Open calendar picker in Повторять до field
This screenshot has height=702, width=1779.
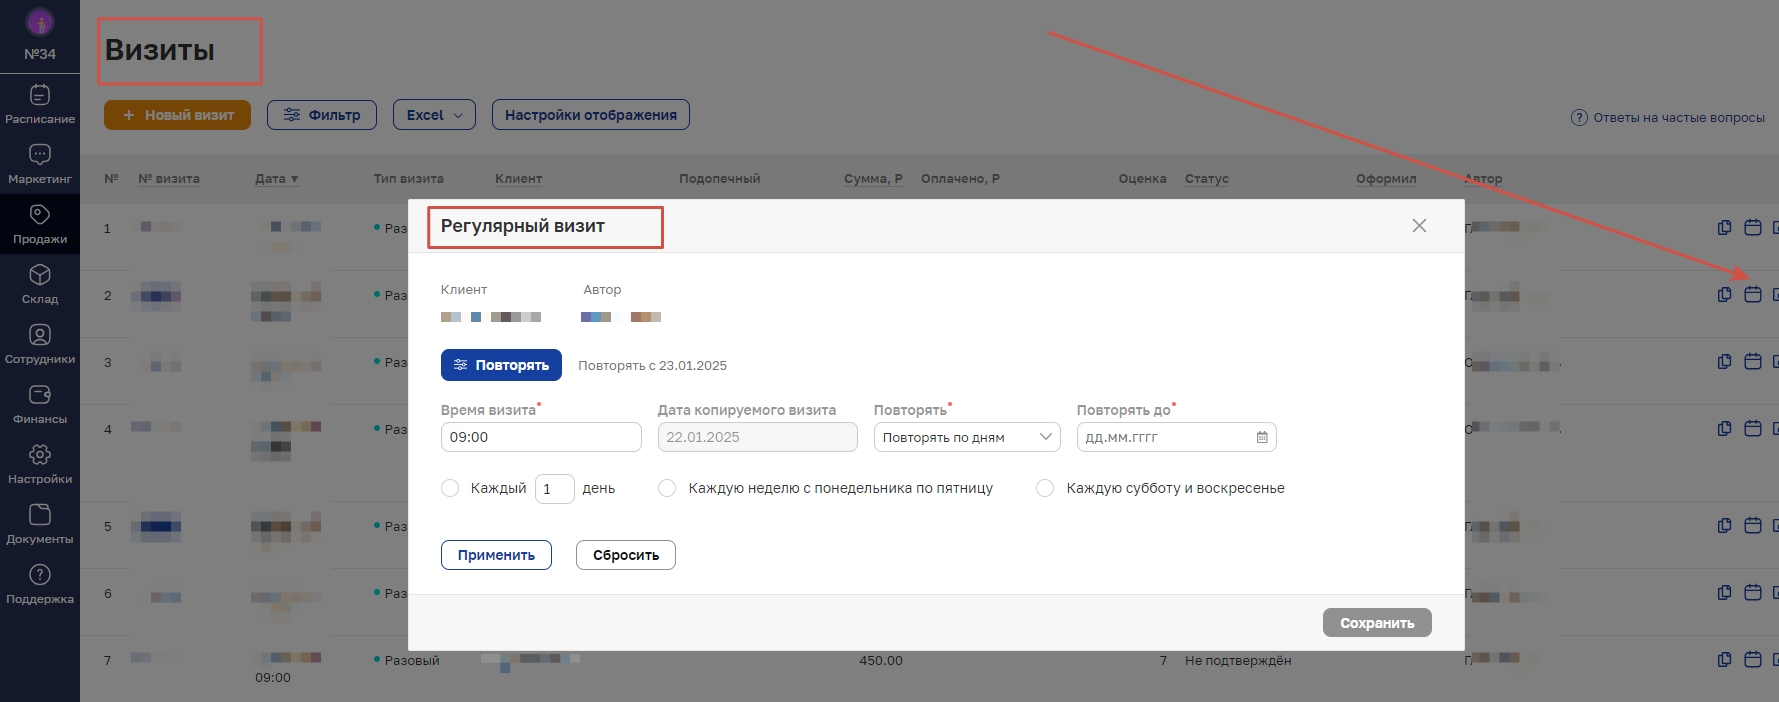1262,437
